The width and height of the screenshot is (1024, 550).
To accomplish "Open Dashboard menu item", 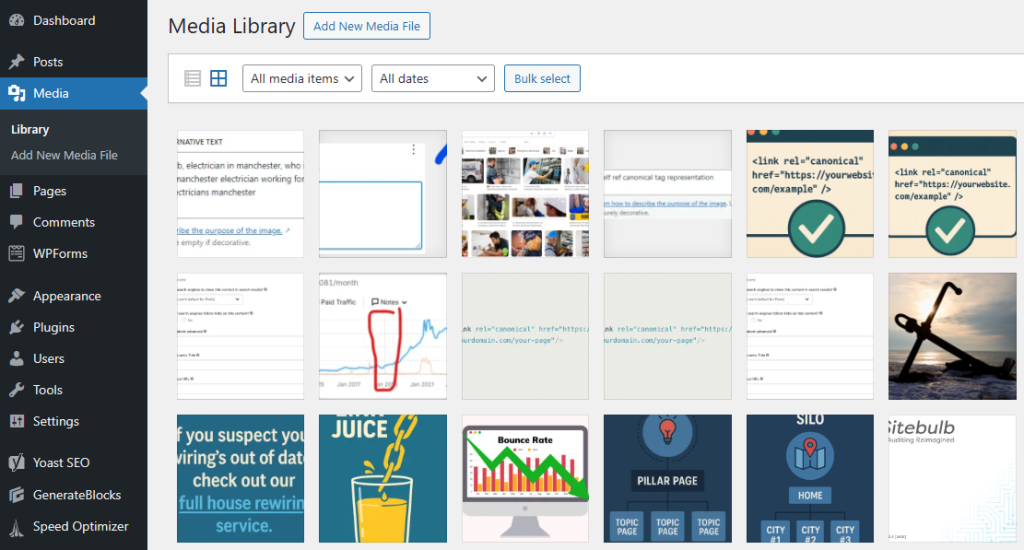I will (x=64, y=20).
